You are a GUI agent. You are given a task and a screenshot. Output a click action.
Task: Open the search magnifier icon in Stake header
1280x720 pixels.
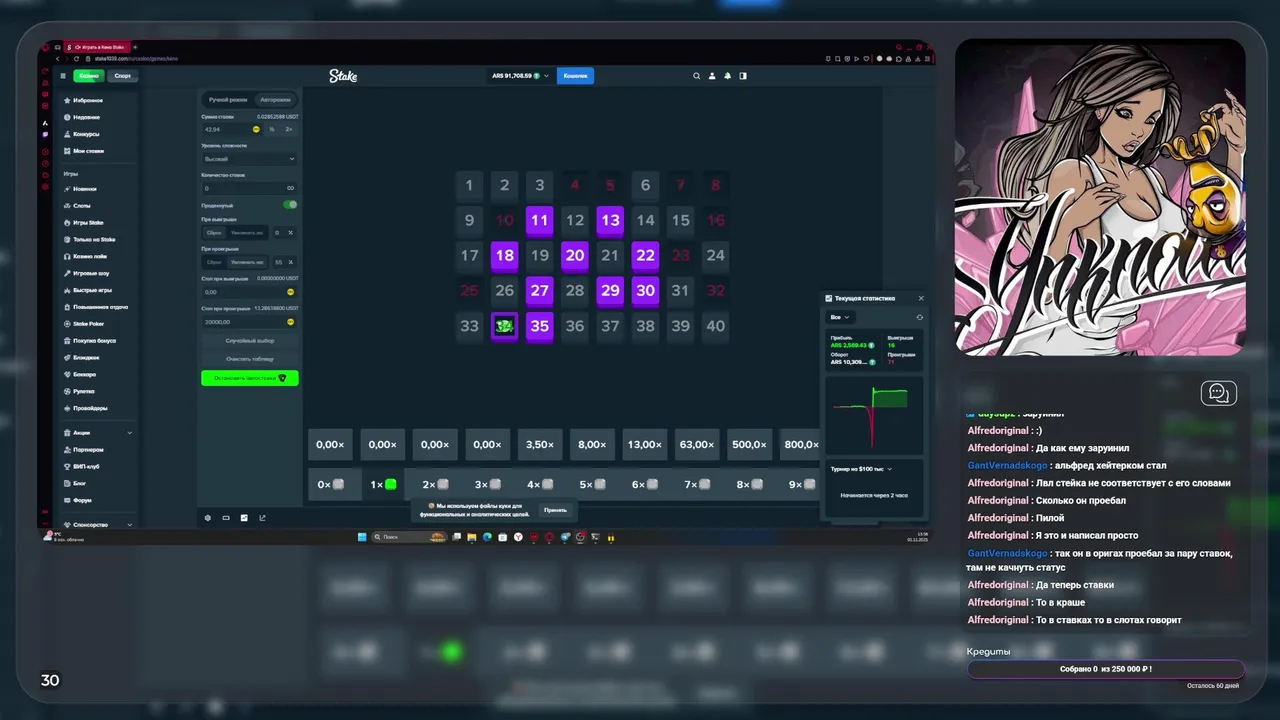coord(697,76)
